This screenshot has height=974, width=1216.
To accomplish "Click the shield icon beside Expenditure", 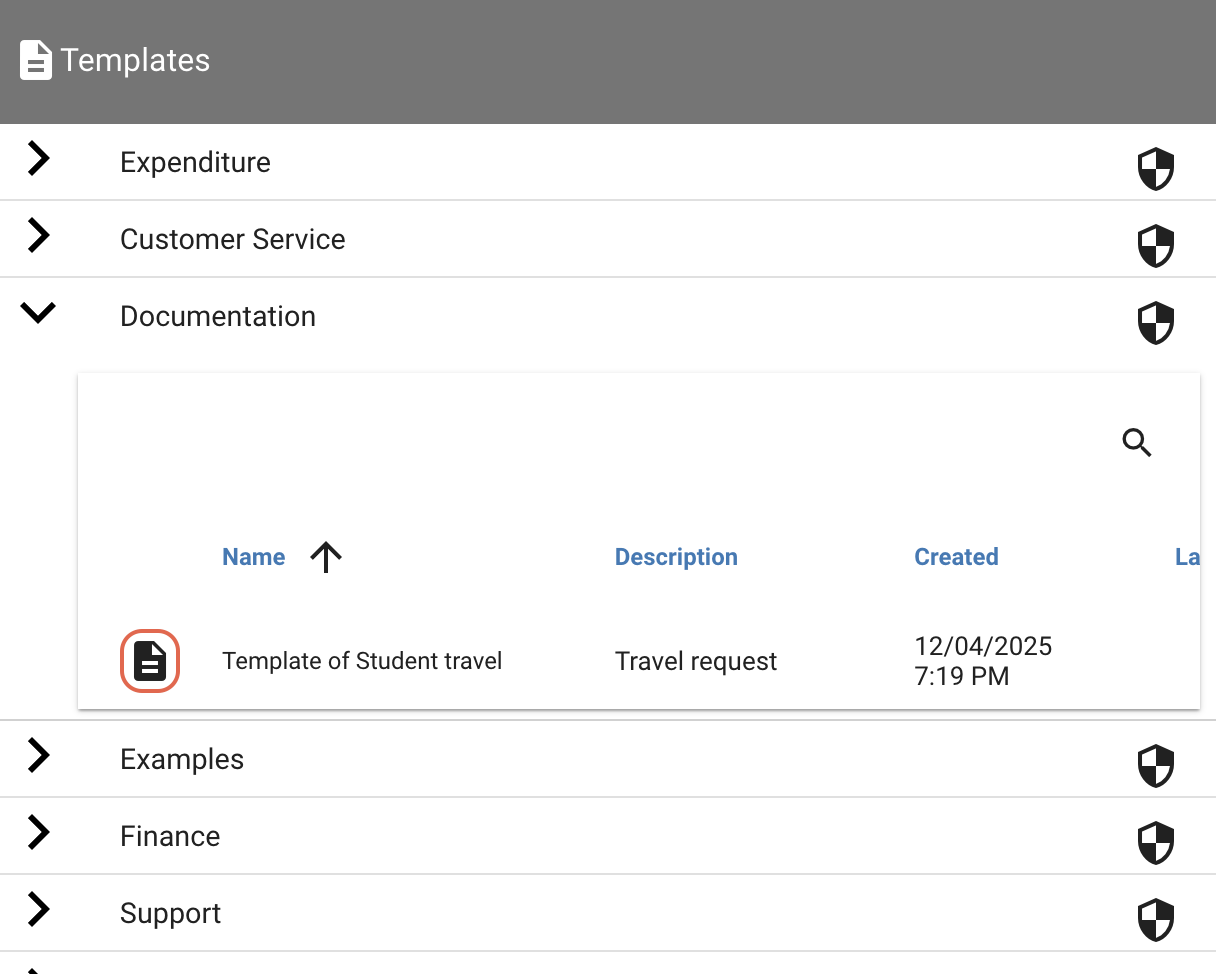I will click(1155, 170).
